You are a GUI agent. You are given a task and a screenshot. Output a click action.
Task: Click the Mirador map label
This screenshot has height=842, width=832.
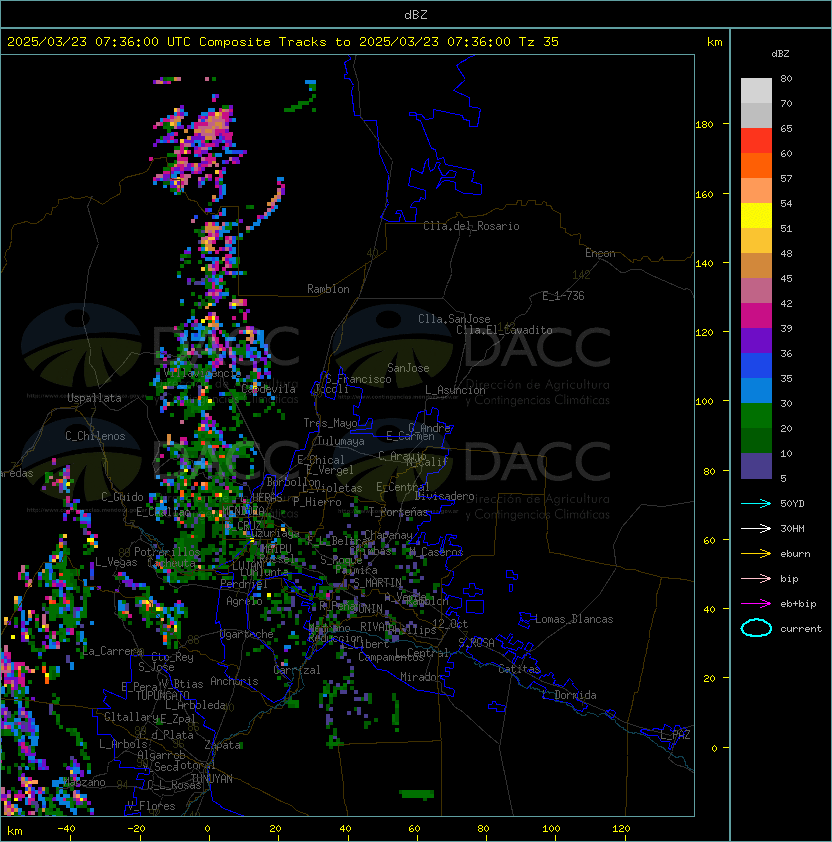tap(421, 677)
